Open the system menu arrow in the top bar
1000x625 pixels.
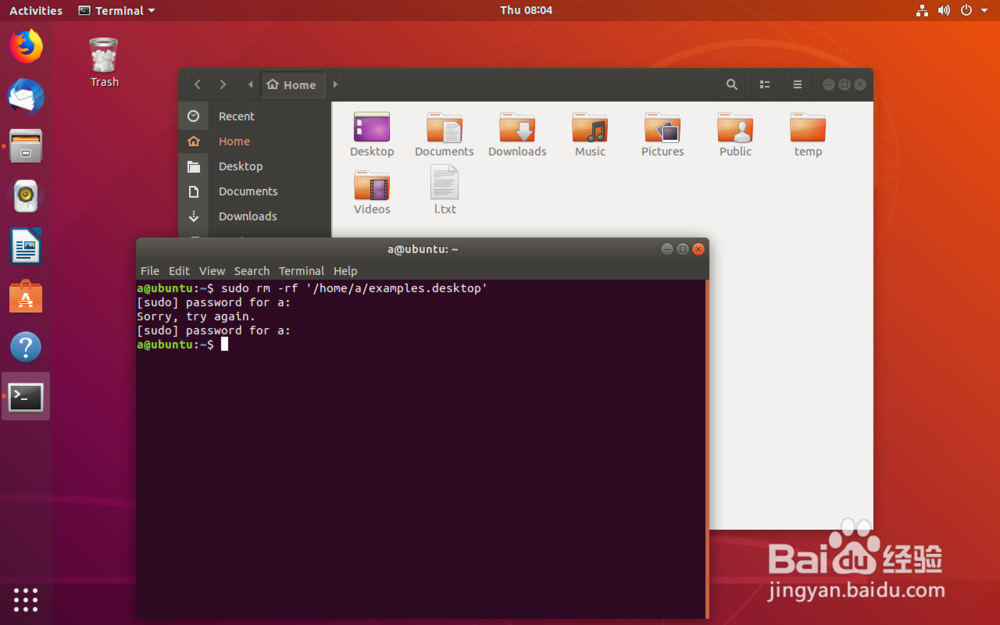[x=984, y=11]
